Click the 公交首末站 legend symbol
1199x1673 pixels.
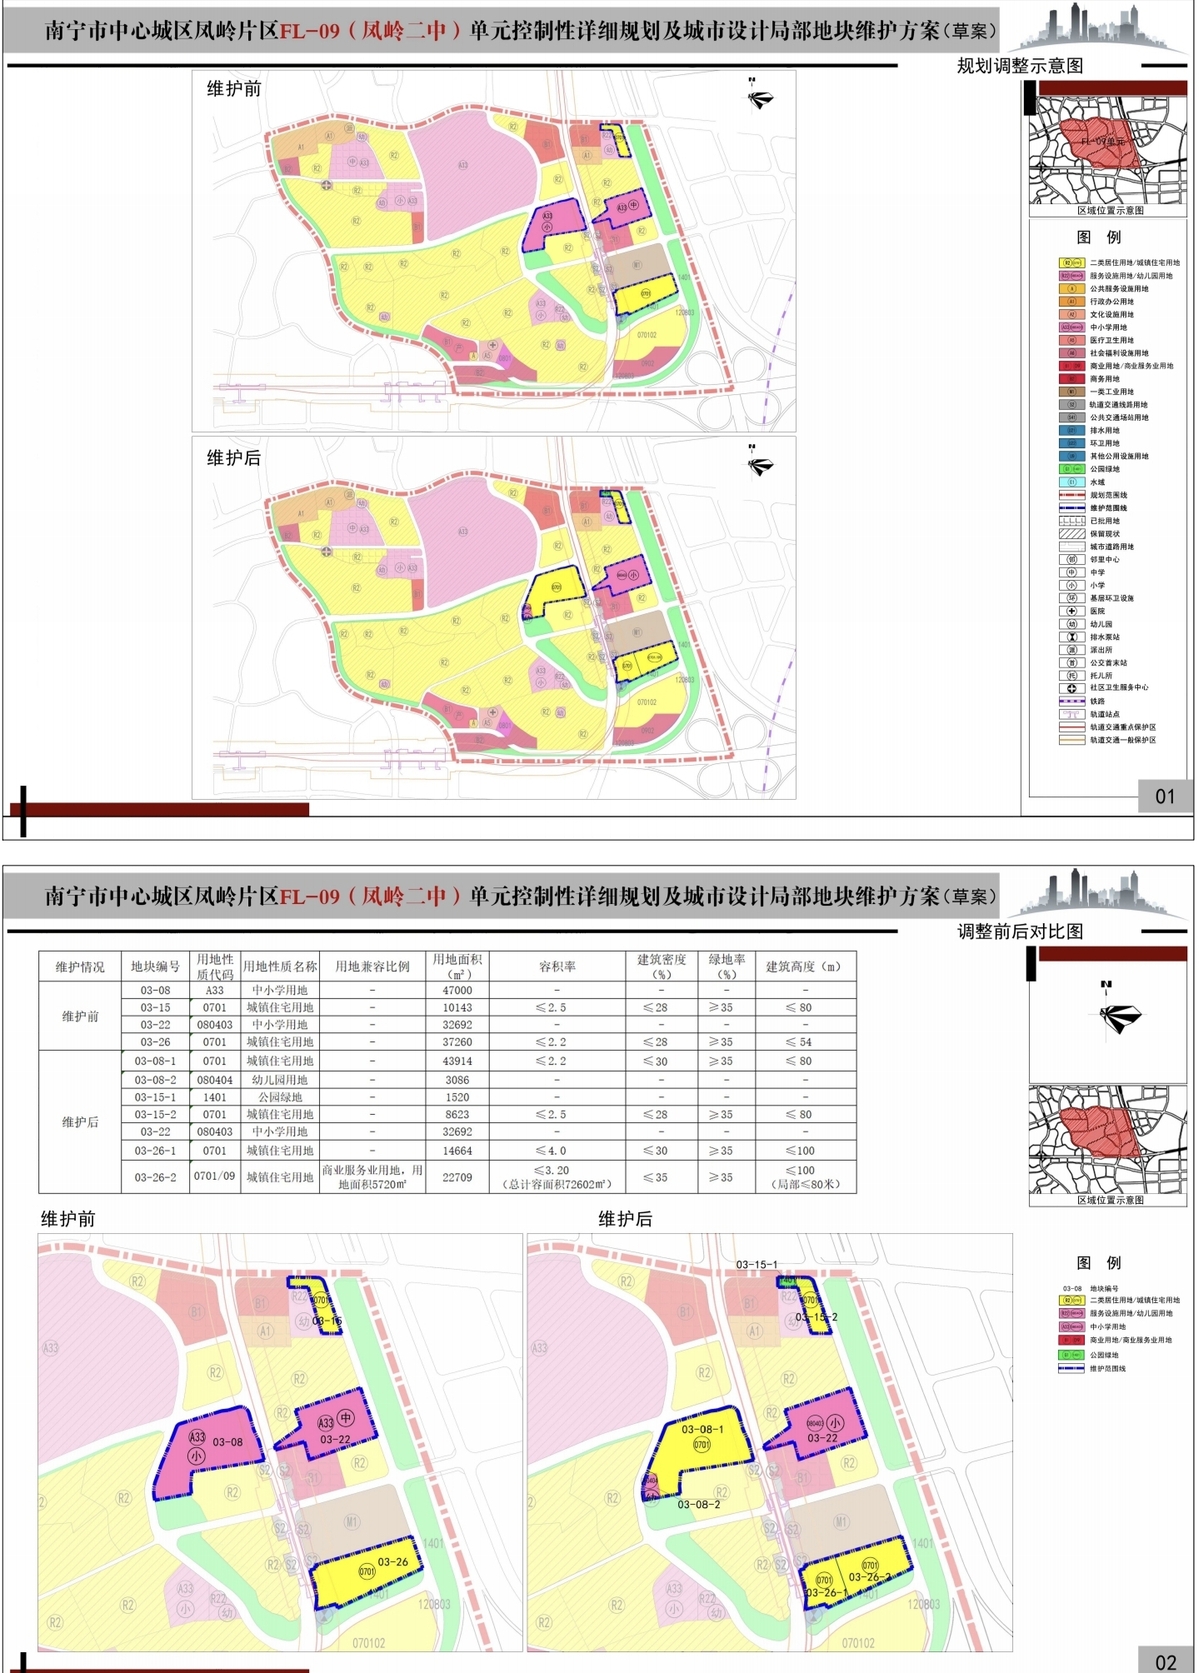[x=1071, y=662]
